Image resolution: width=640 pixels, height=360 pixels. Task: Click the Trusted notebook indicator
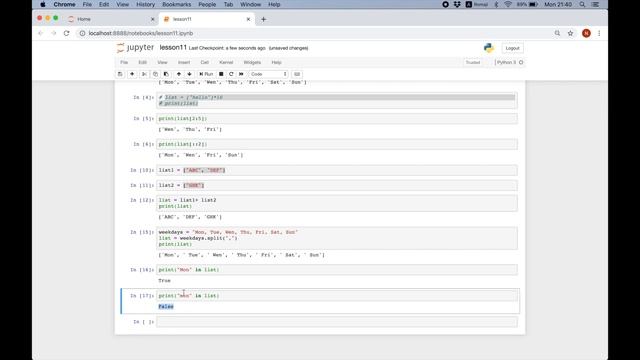pyautogui.click(x=473, y=62)
